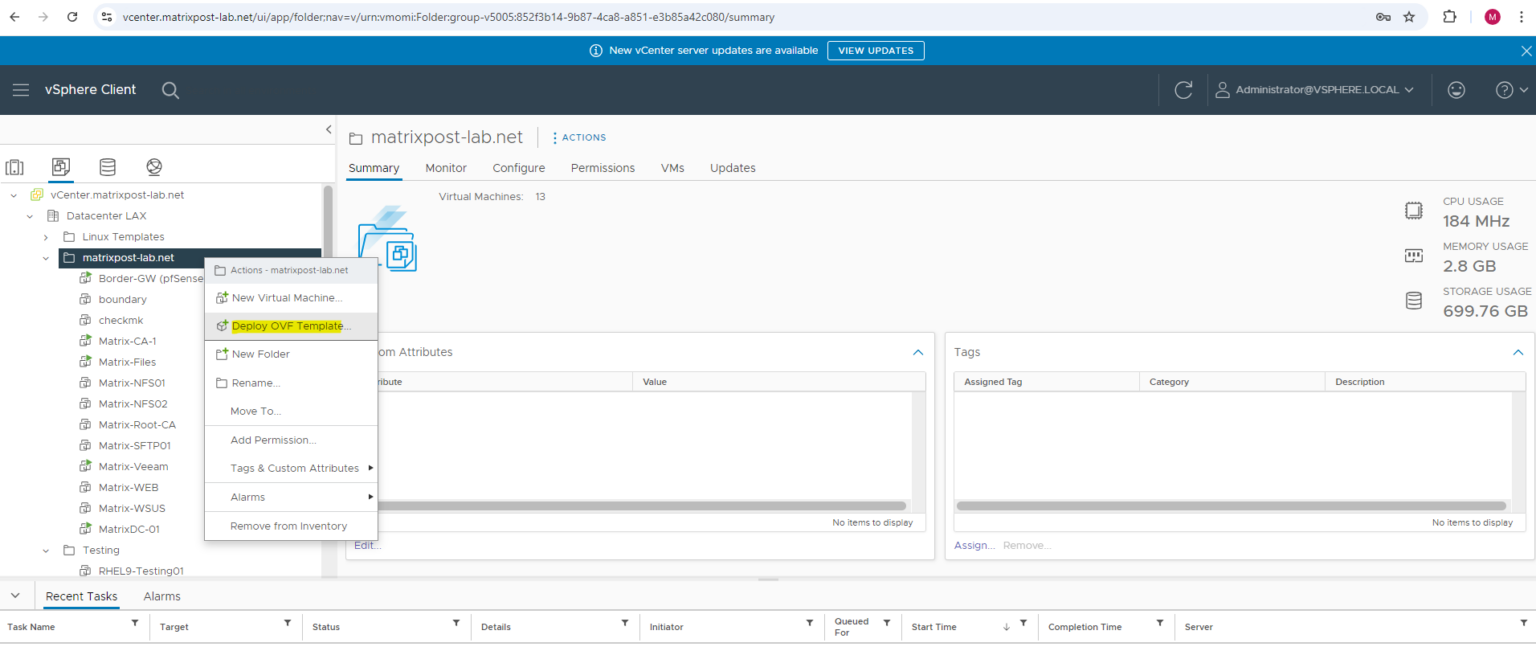
Task: Open the Administrator@VSPHERE.LOCAL account dropdown
Action: (1315, 89)
